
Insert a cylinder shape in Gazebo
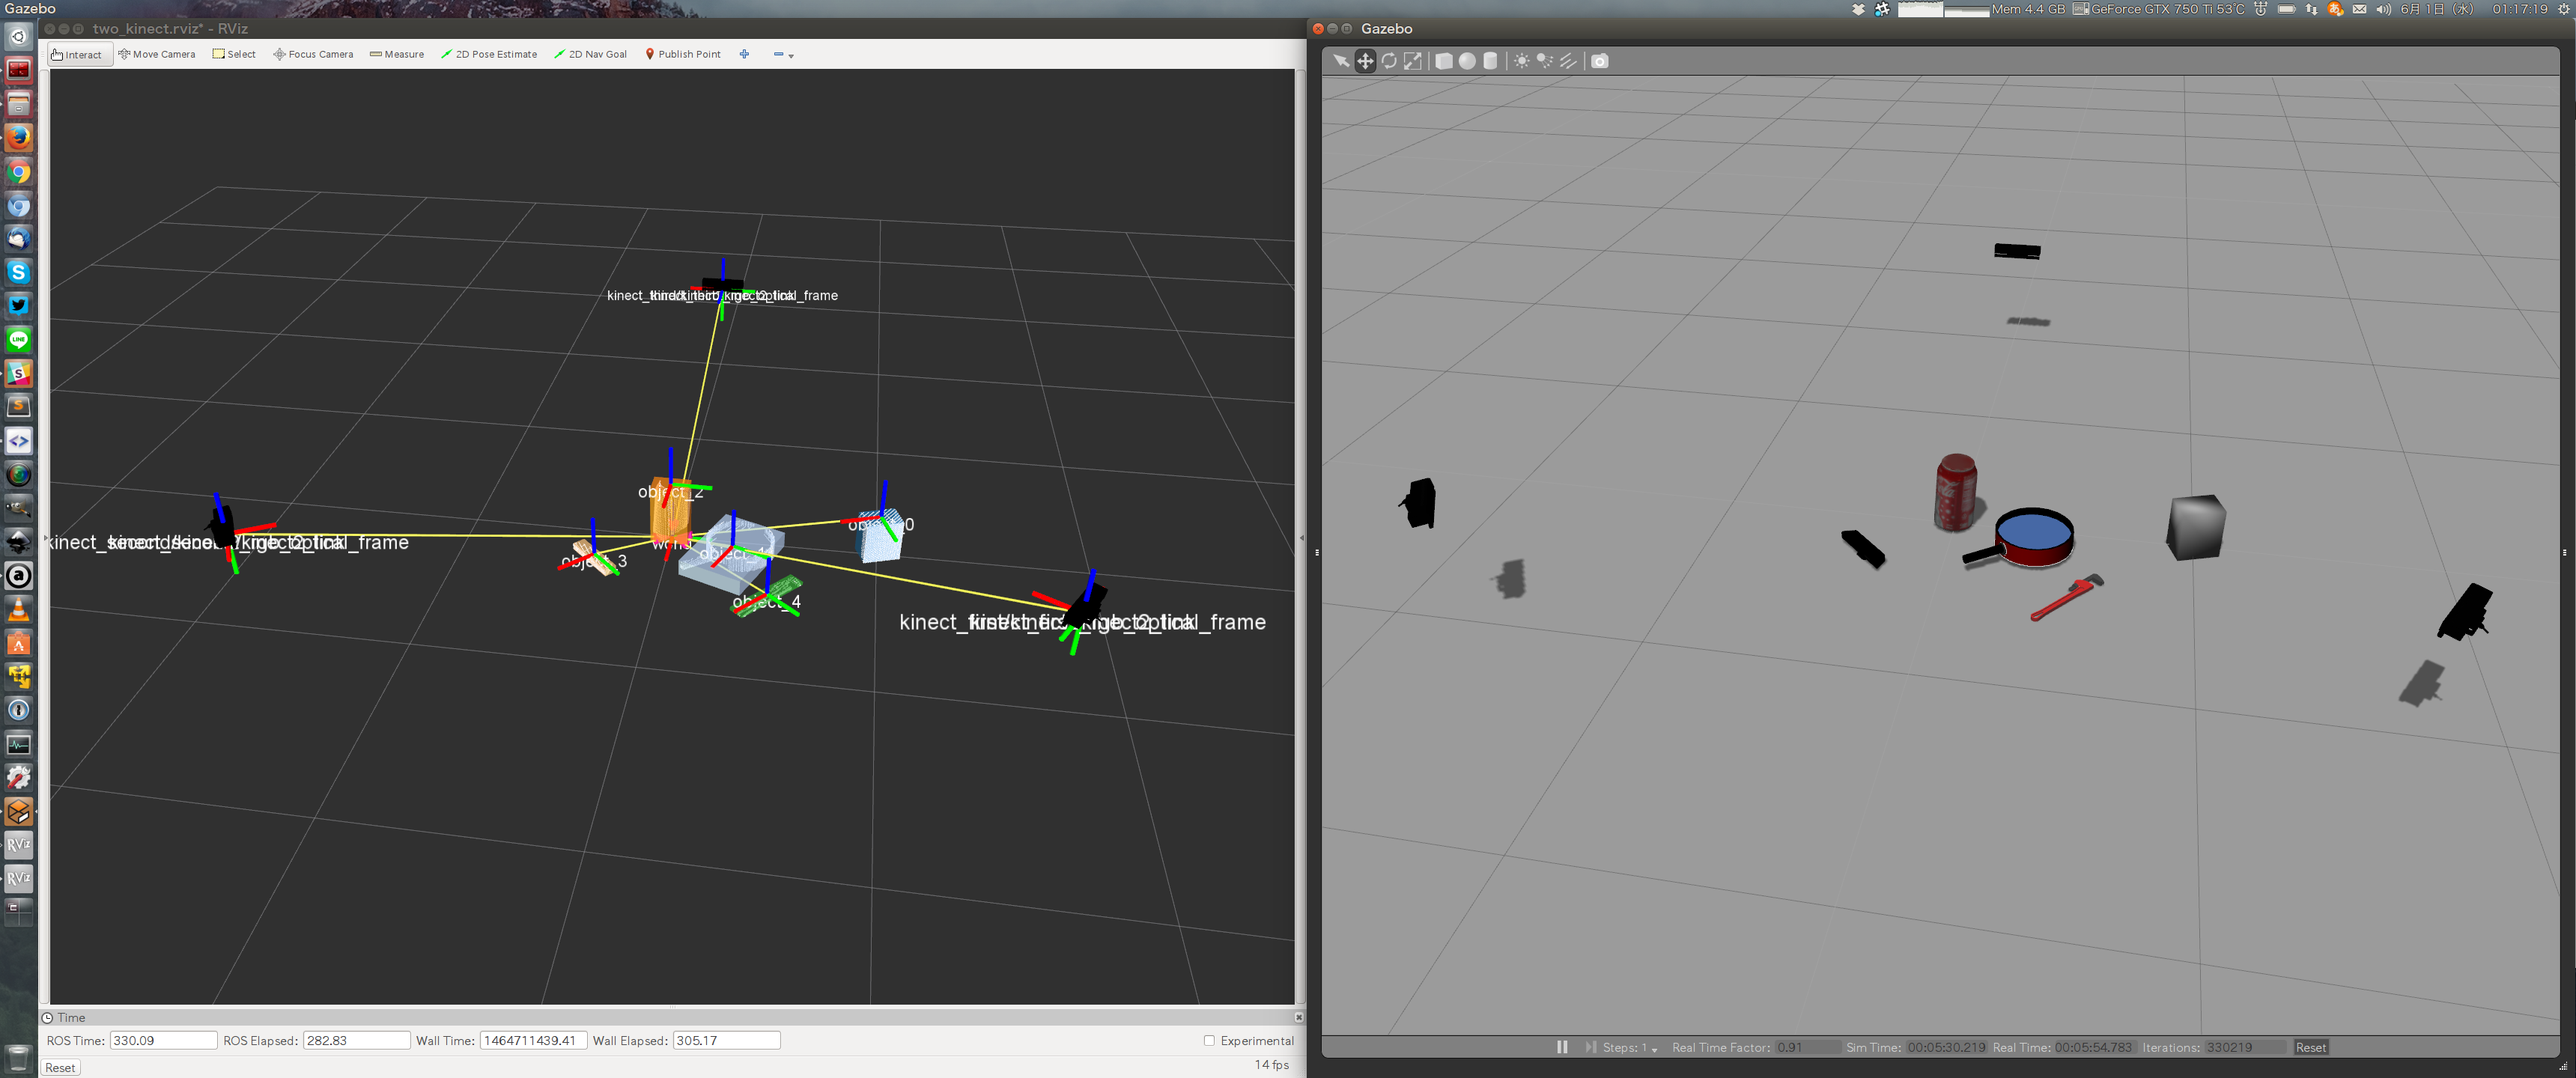point(1490,61)
